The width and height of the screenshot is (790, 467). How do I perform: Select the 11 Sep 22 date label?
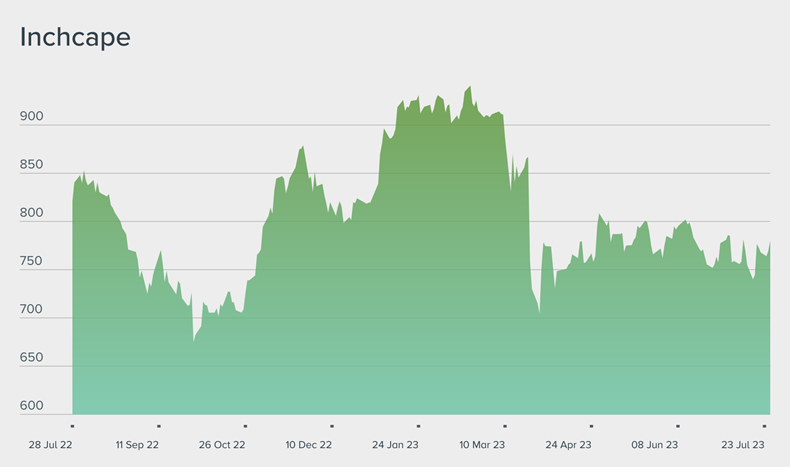[x=137, y=444]
